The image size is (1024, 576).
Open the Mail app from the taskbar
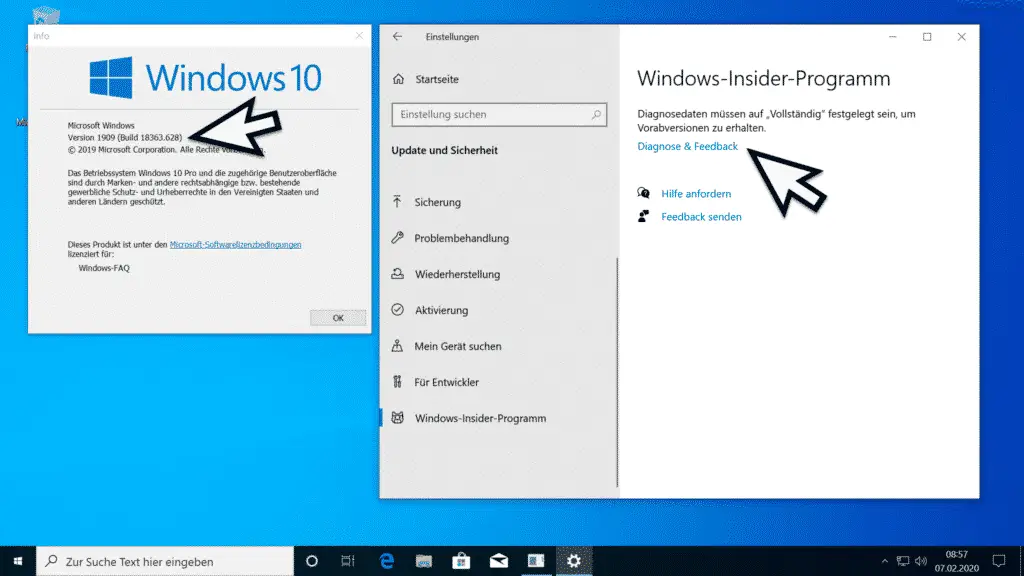[499, 561]
